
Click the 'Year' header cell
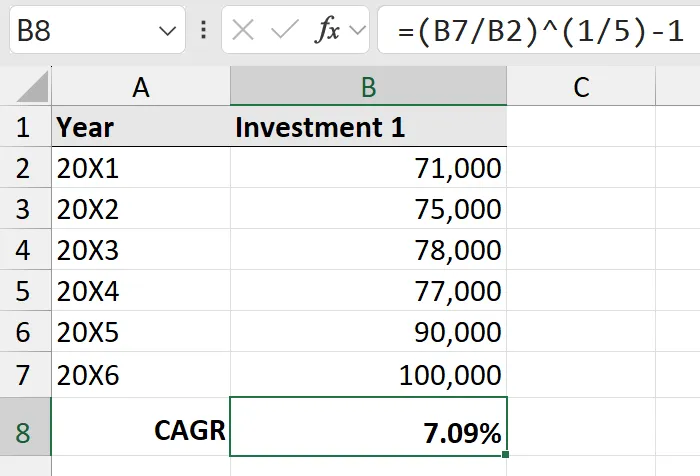[x=141, y=126]
